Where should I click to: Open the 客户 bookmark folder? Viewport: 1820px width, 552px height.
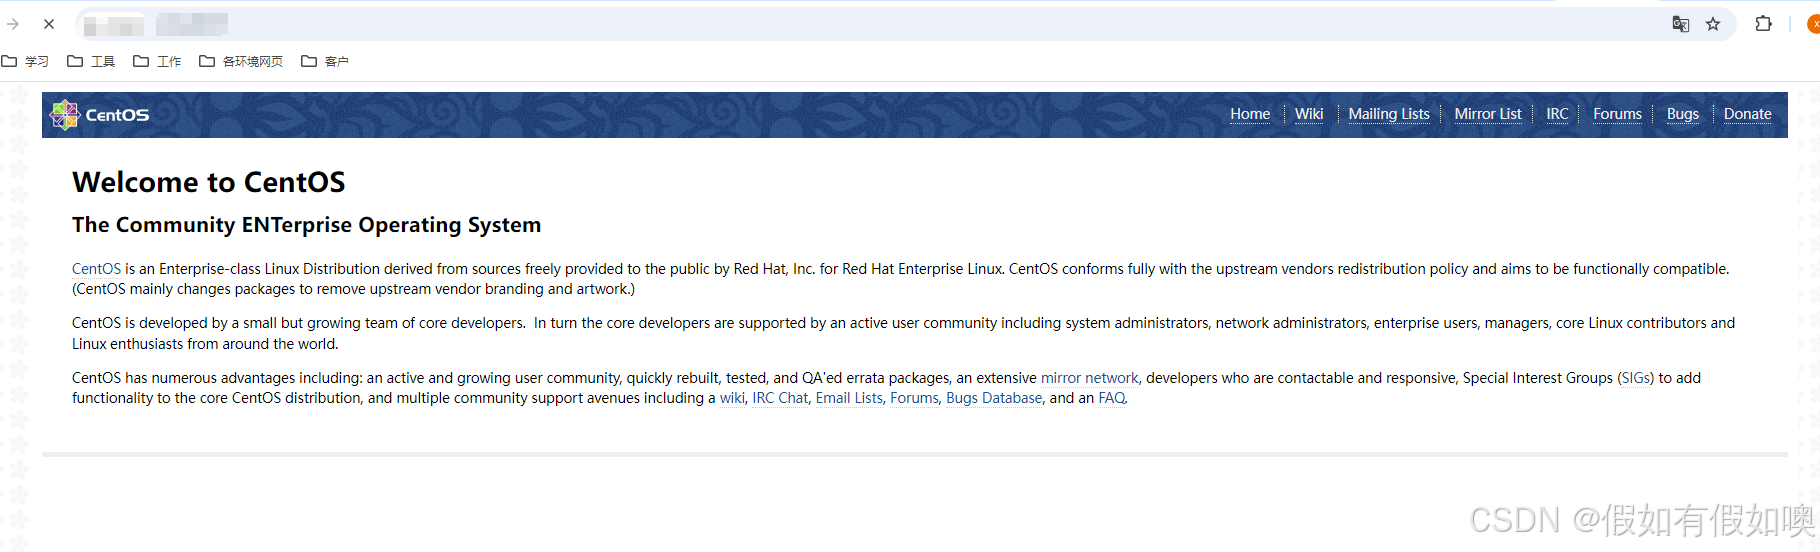coord(325,61)
